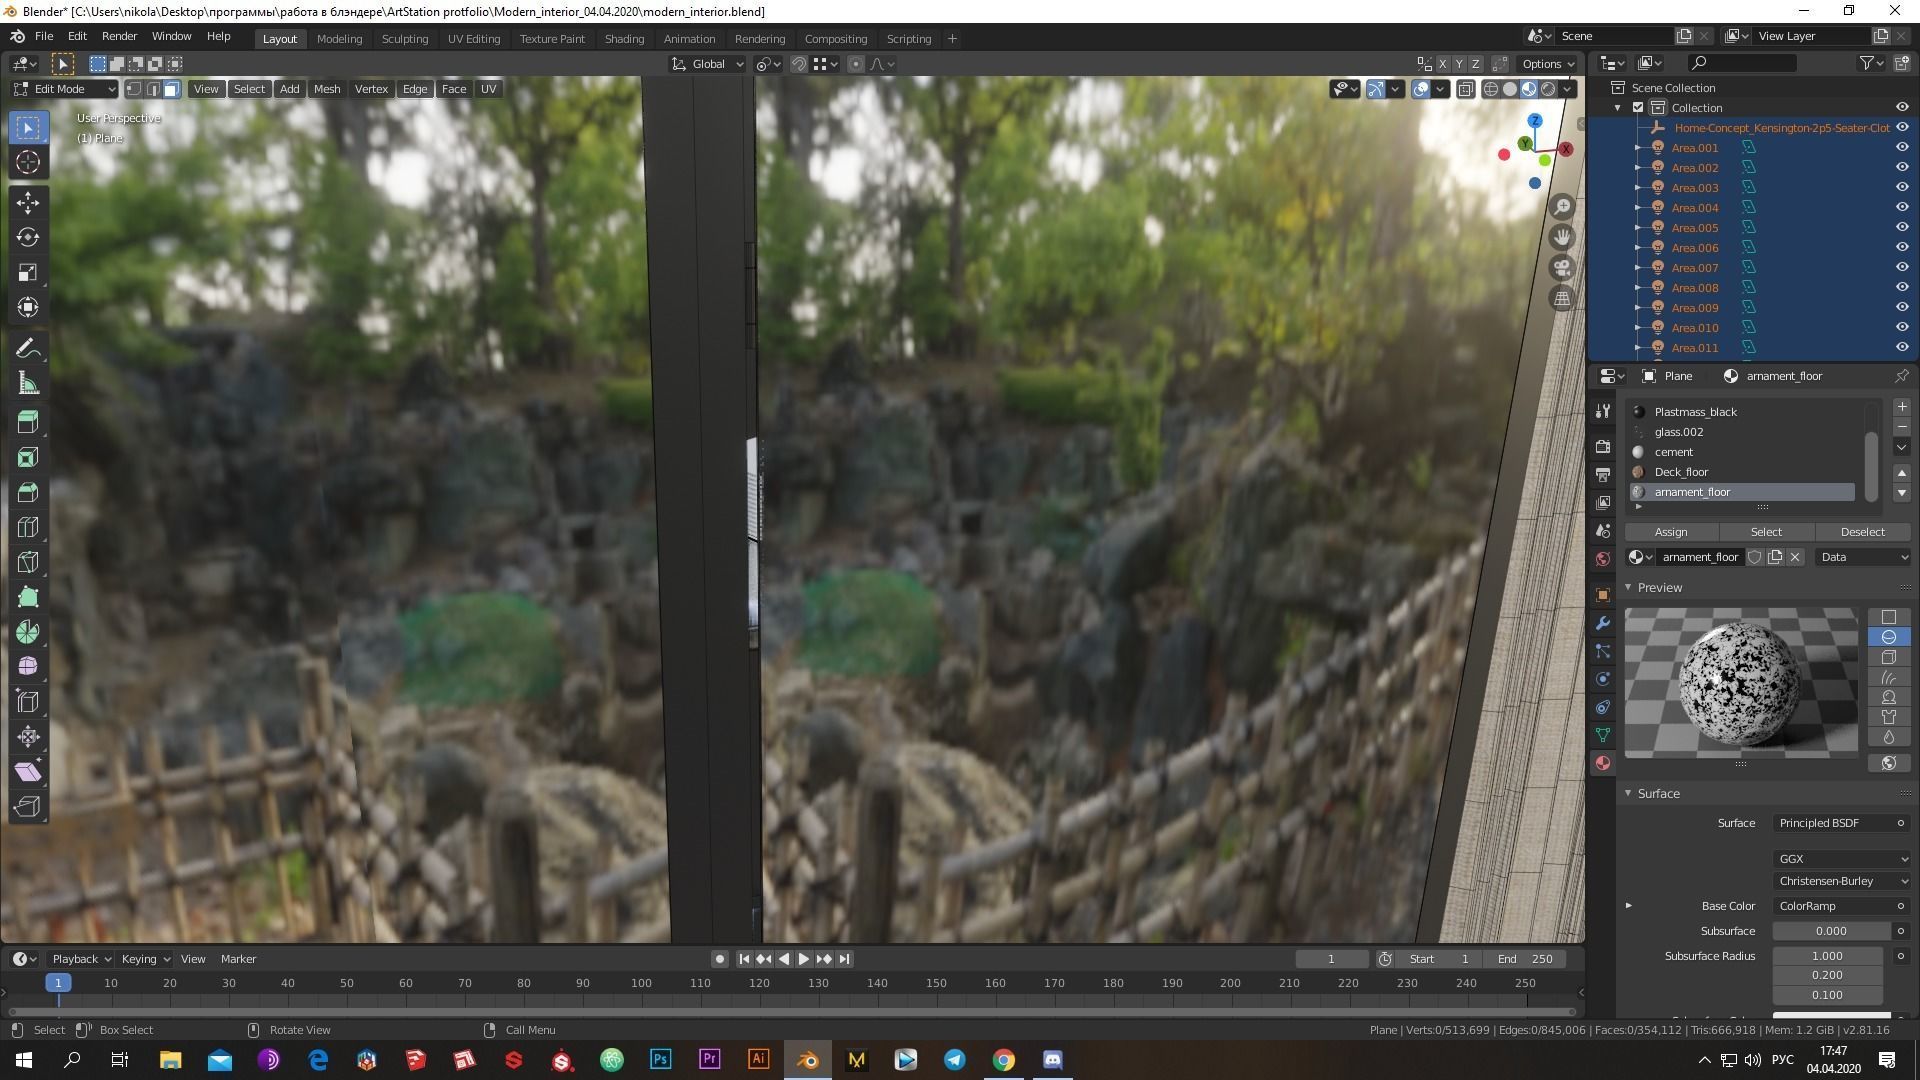The width and height of the screenshot is (1920, 1080).
Task: Open the Global orientation dropdown
Action: (708, 64)
